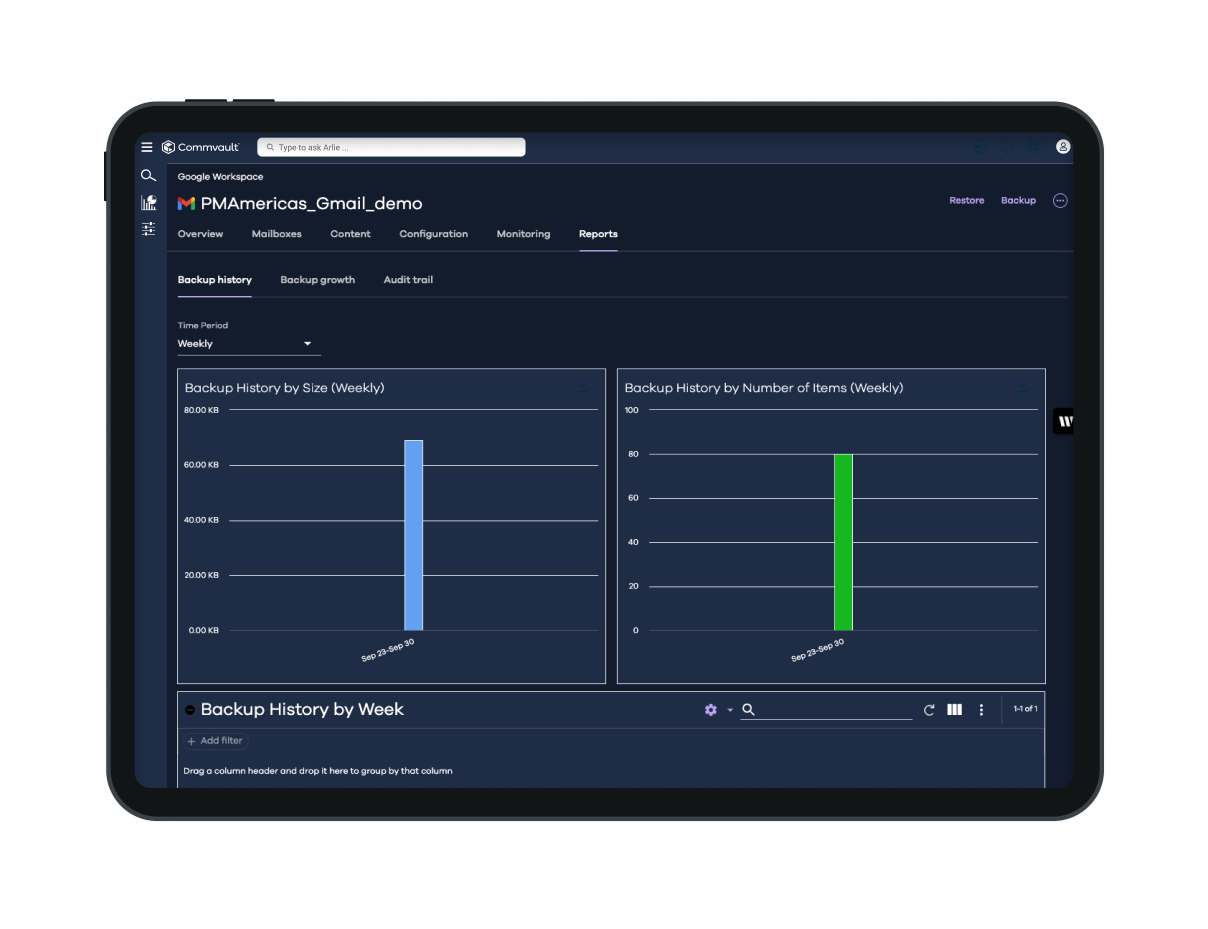Image resolution: width=1208 pixels, height=929 pixels.
Task: Switch to the Mailboxes tab
Action: (277, 234)
